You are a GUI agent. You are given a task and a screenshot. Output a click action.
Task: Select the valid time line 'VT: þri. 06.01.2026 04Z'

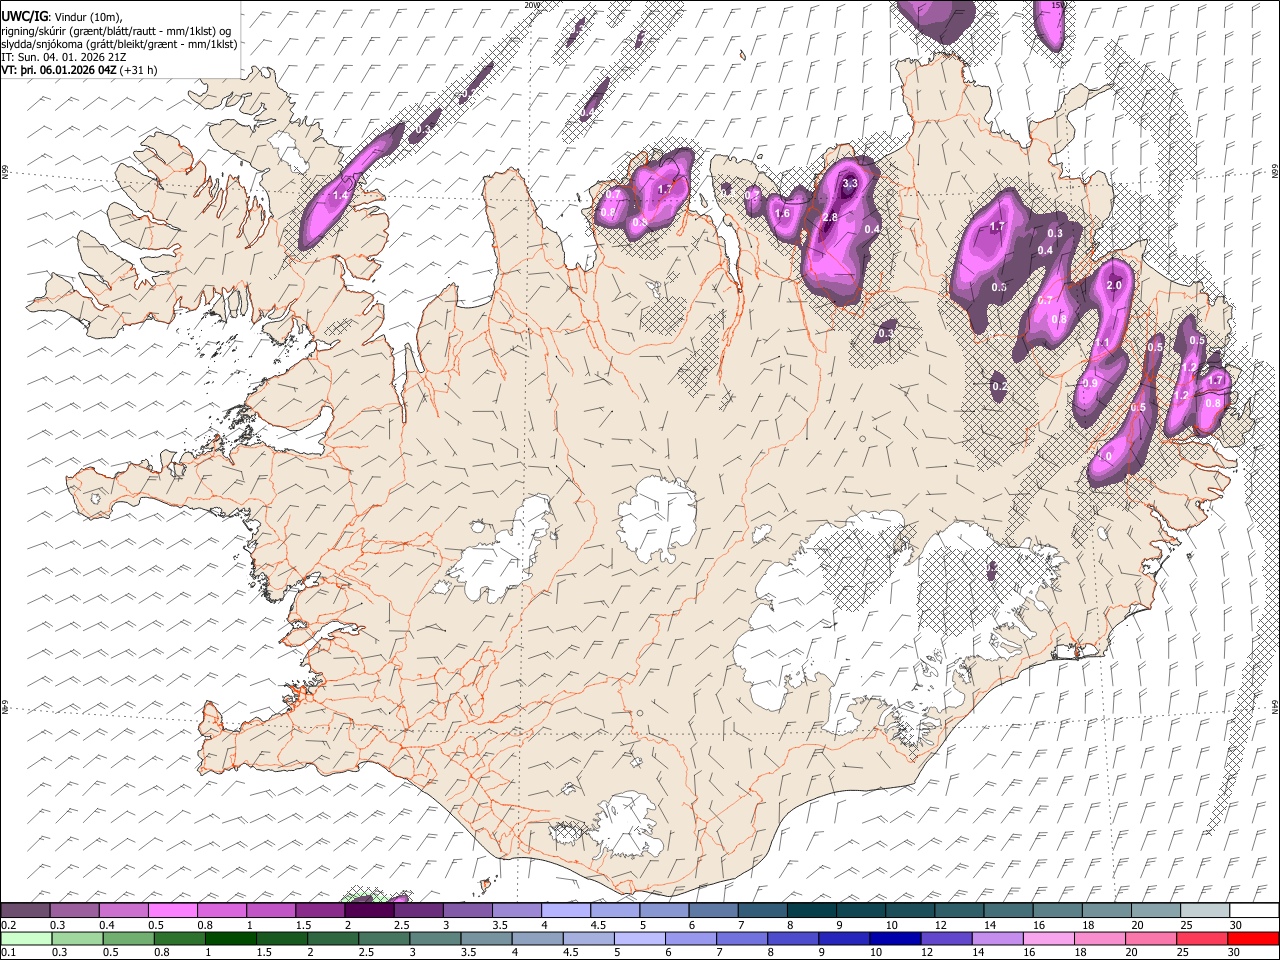pos(59,70)
